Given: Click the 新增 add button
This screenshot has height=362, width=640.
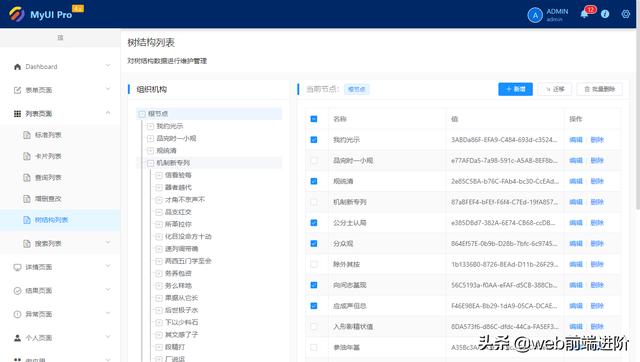Looking at the screenshot, I should 515,89.
